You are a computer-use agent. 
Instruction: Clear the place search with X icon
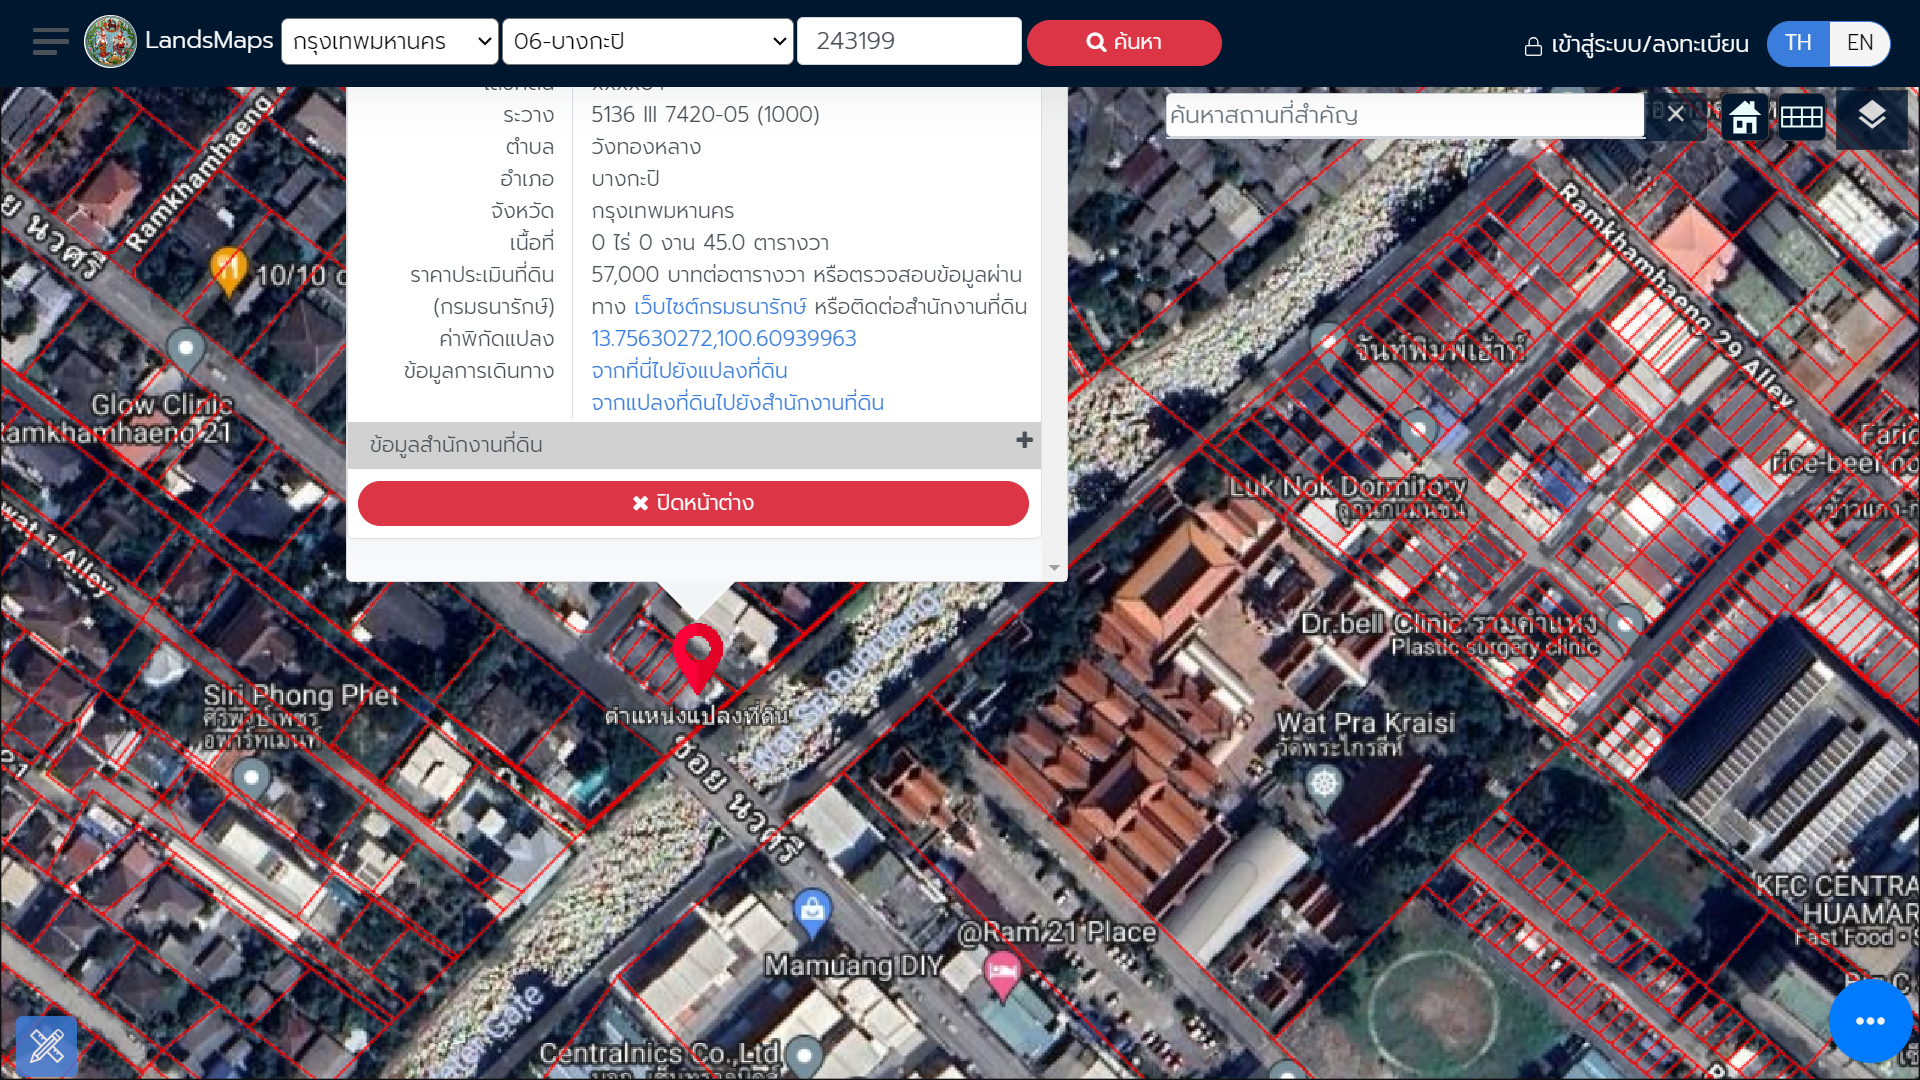click(1676, 114)
